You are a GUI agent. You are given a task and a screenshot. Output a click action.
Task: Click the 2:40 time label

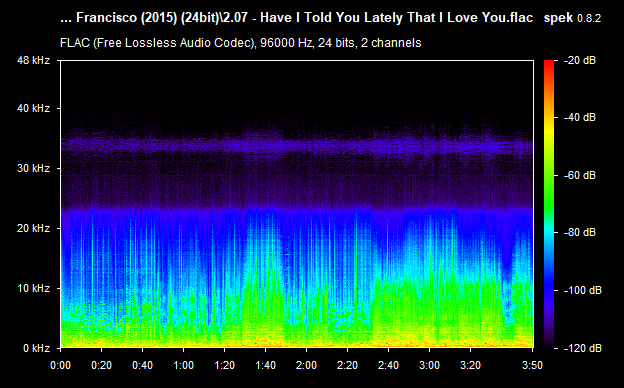coord(388,365)
